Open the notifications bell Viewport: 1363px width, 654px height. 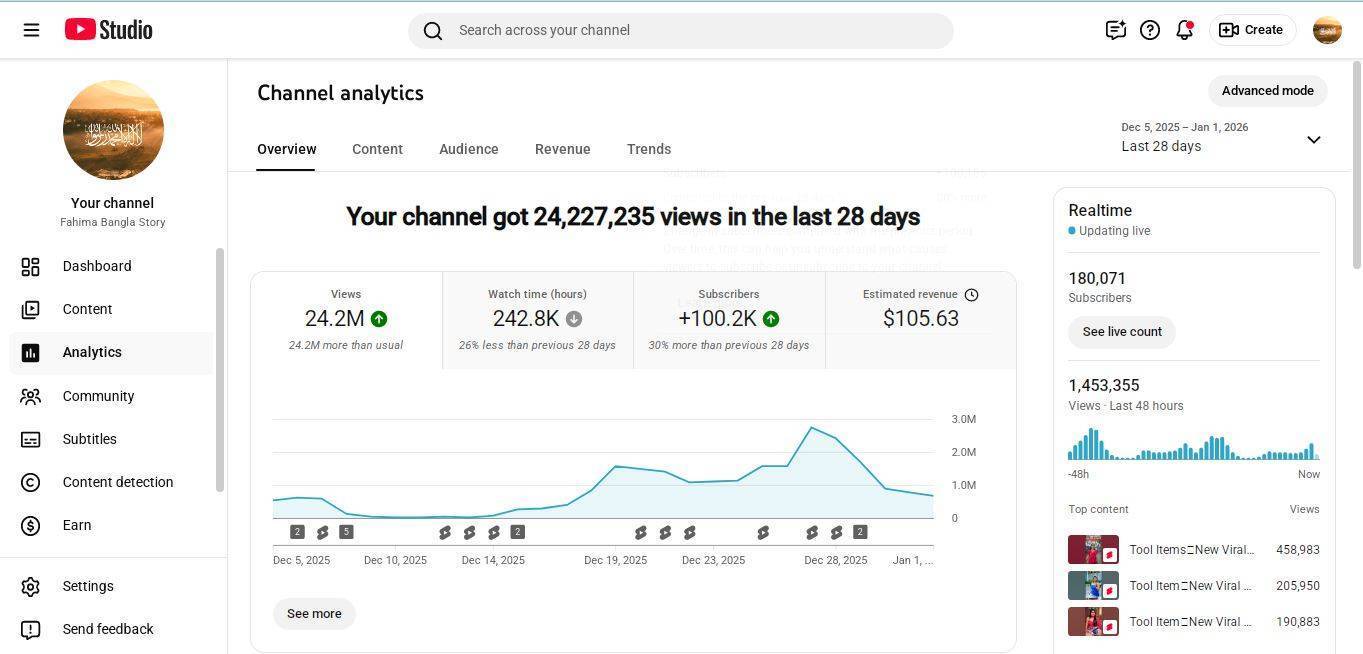pyautogui.click(x=1184, y=30)
